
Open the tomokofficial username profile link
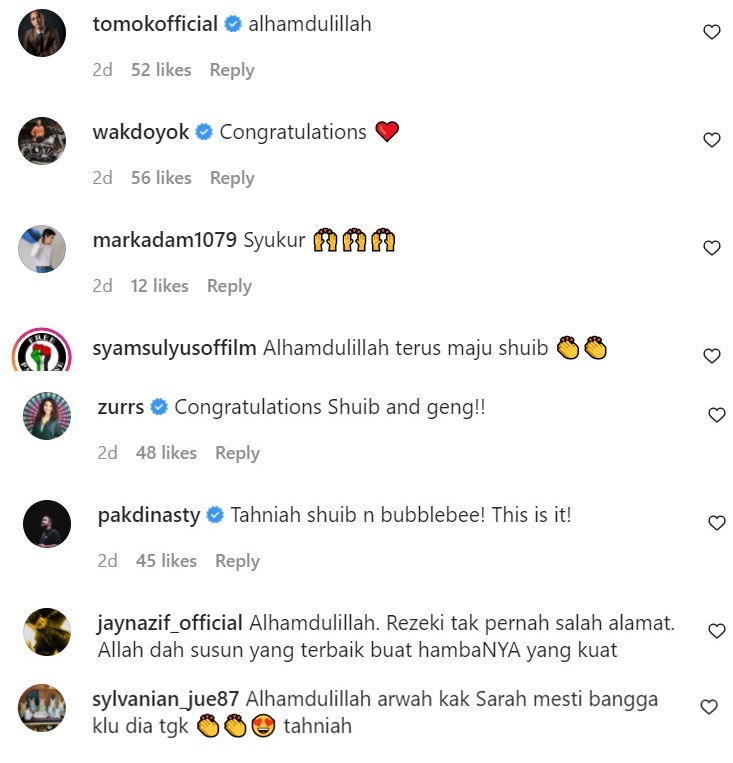tap(155, 24)
